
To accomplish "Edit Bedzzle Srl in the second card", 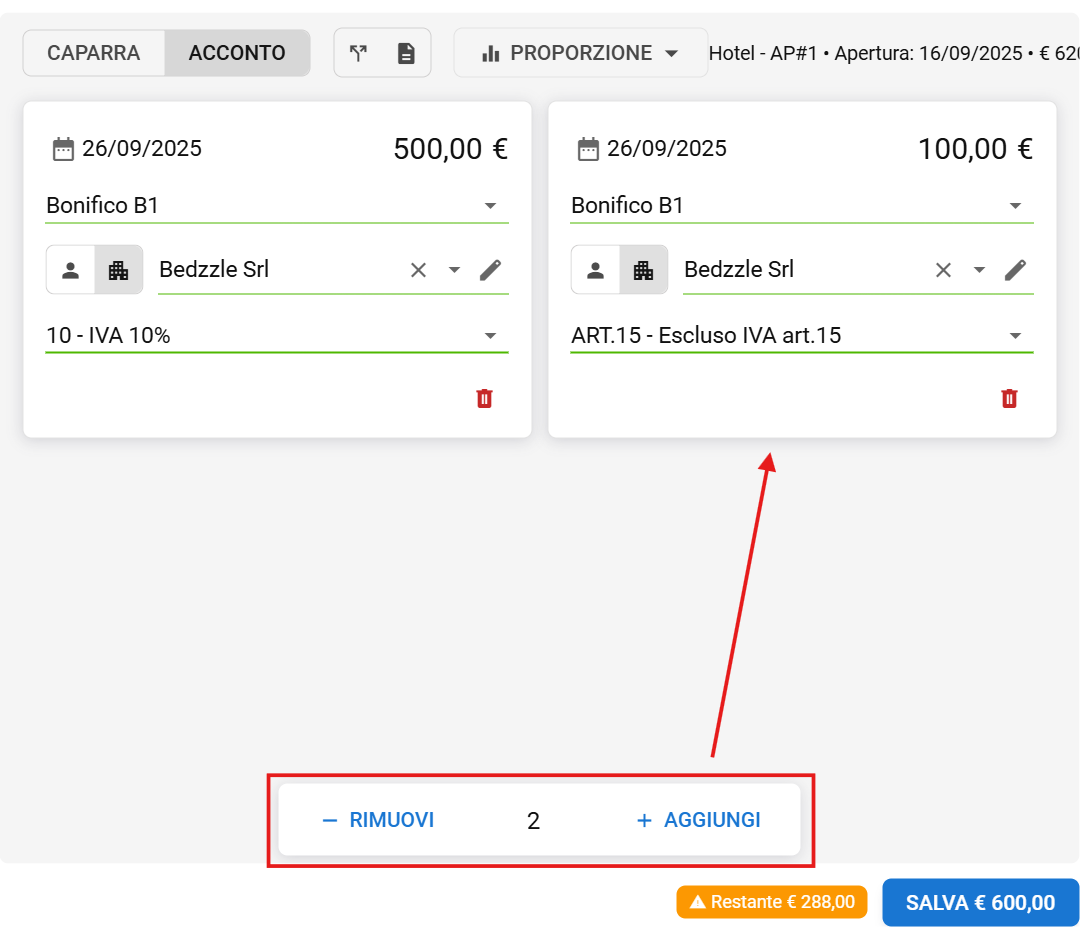I will tap(1015, 270).
